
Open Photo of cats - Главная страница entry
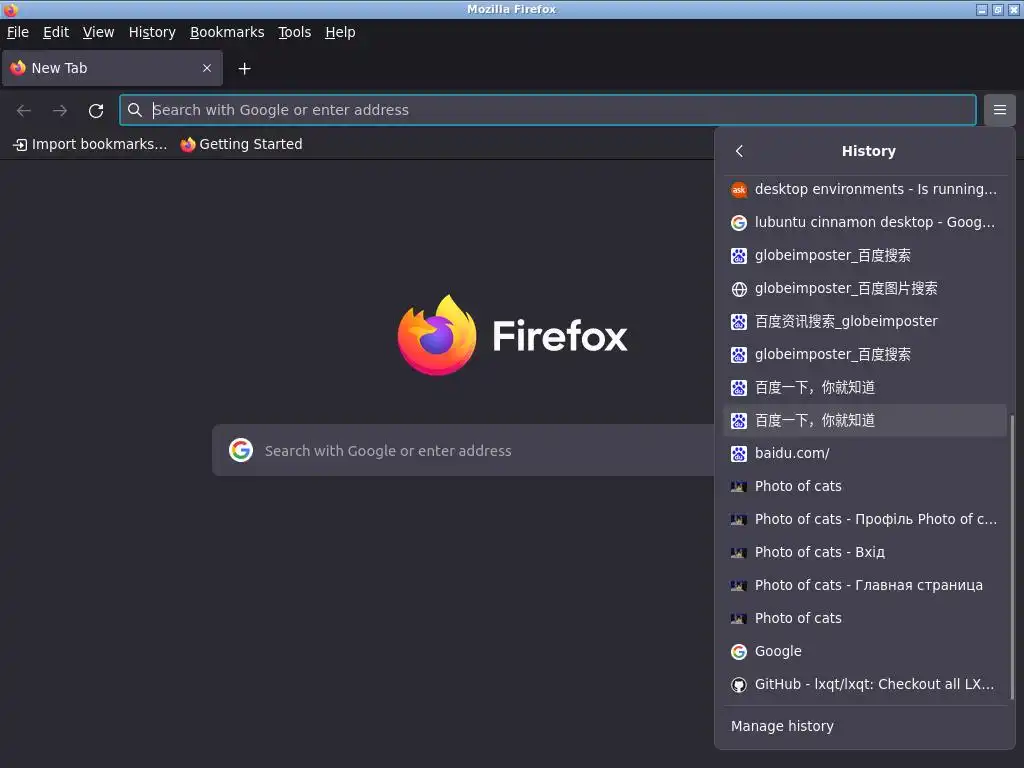865,585
